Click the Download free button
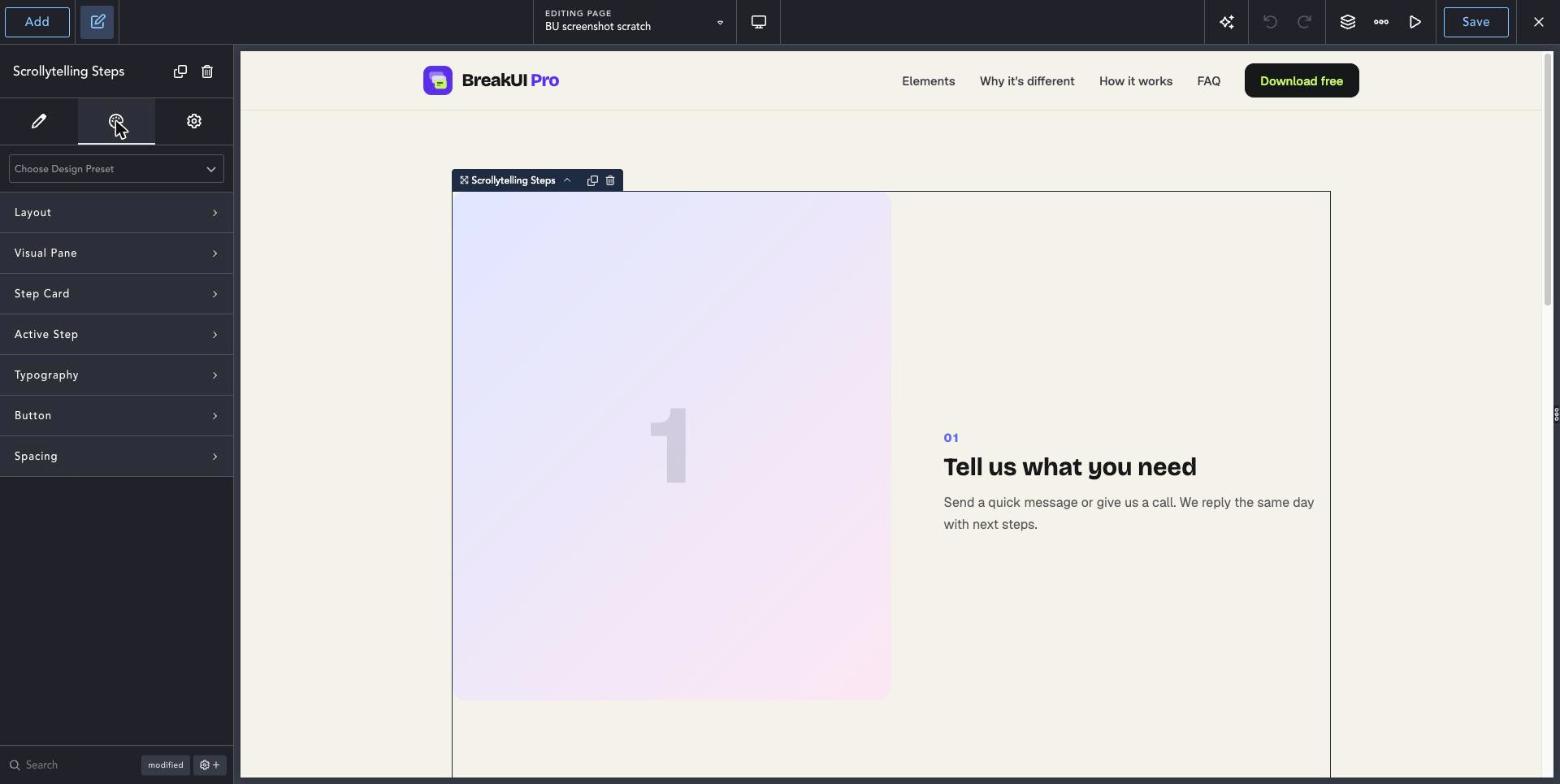 [1302, 81]
